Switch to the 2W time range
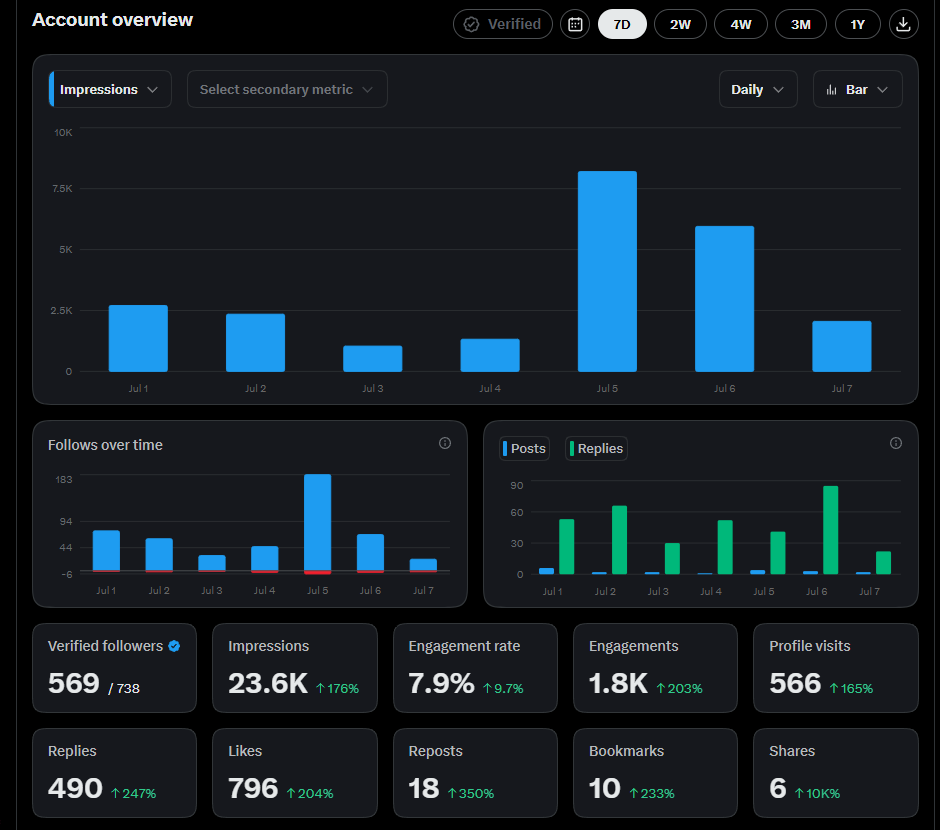Screen dimensions: 940x830 click(680, 25)
